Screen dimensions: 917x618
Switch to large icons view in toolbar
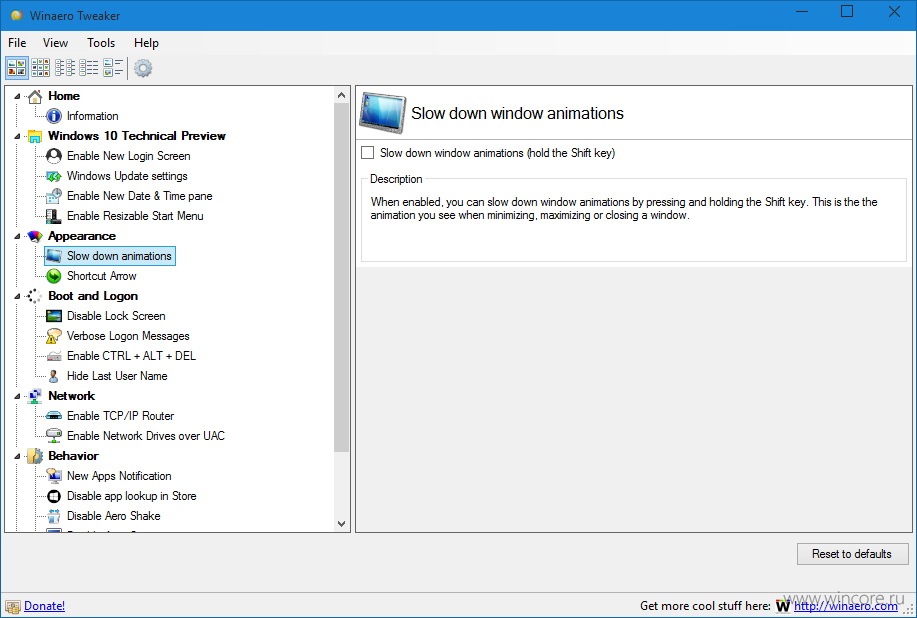coord(16,68)
